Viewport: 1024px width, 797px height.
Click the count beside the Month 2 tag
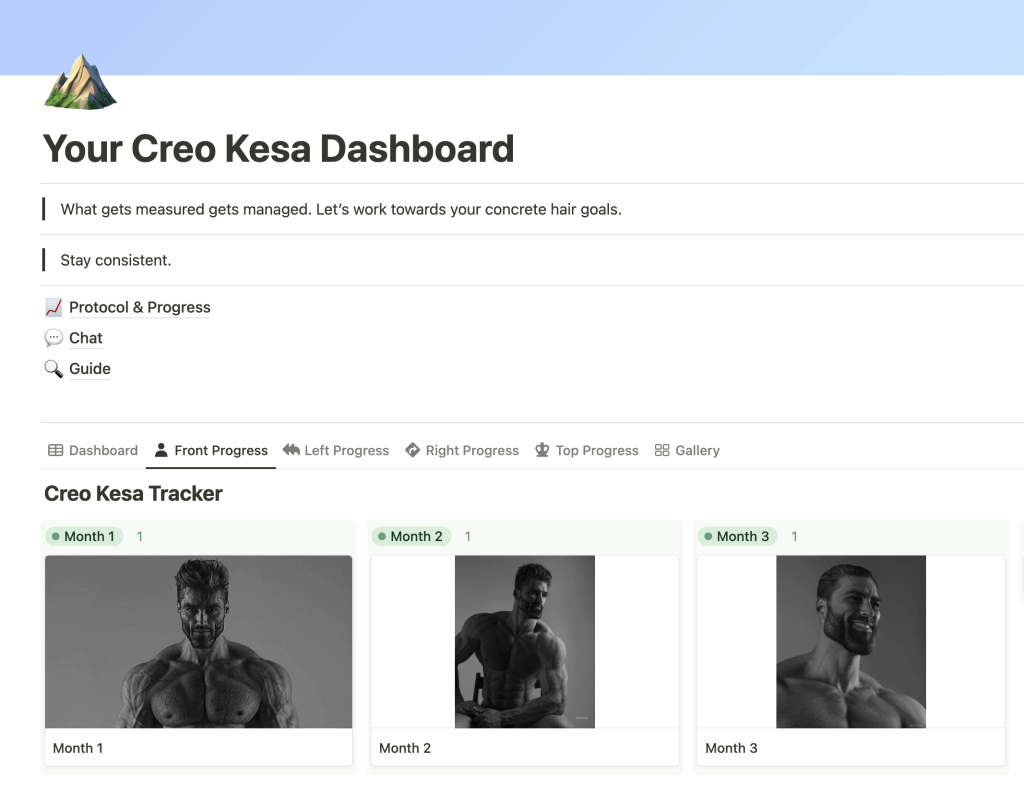467,536
